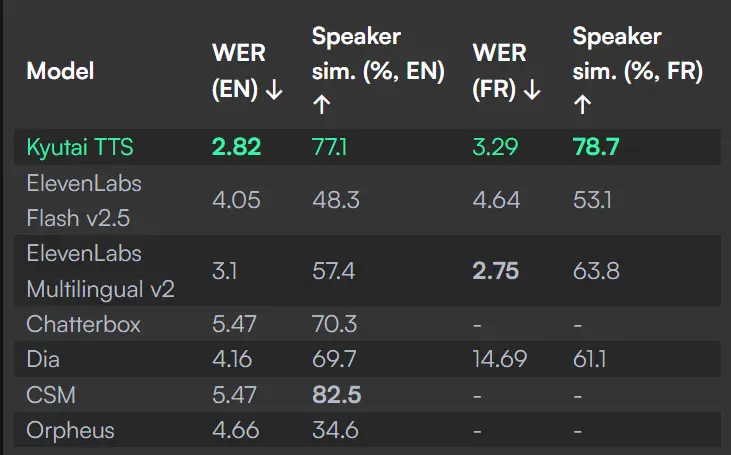Click the Chatterbox model name
This screenshot has height=455, width=731.
pyautogui.click(x=83, y=325)
